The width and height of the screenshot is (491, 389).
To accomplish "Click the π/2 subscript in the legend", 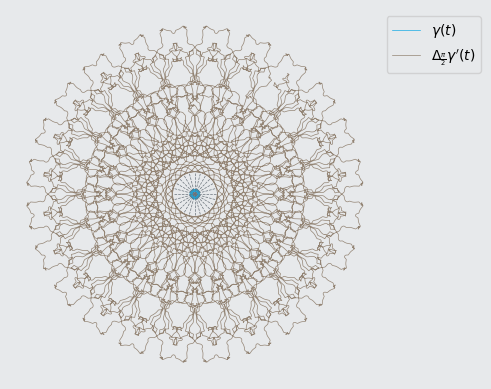I will 443,59.
